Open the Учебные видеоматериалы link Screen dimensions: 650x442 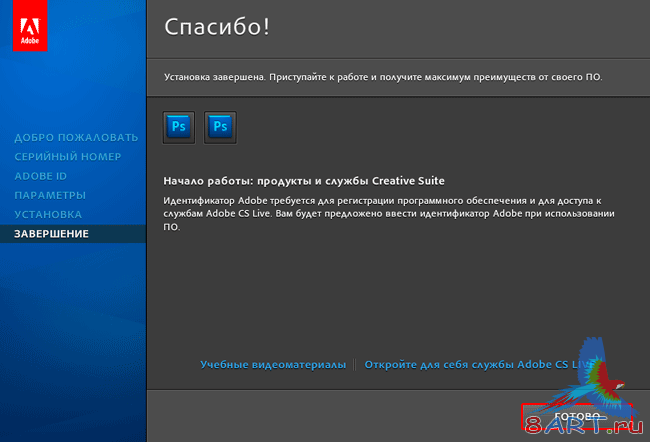pos(273,364)
